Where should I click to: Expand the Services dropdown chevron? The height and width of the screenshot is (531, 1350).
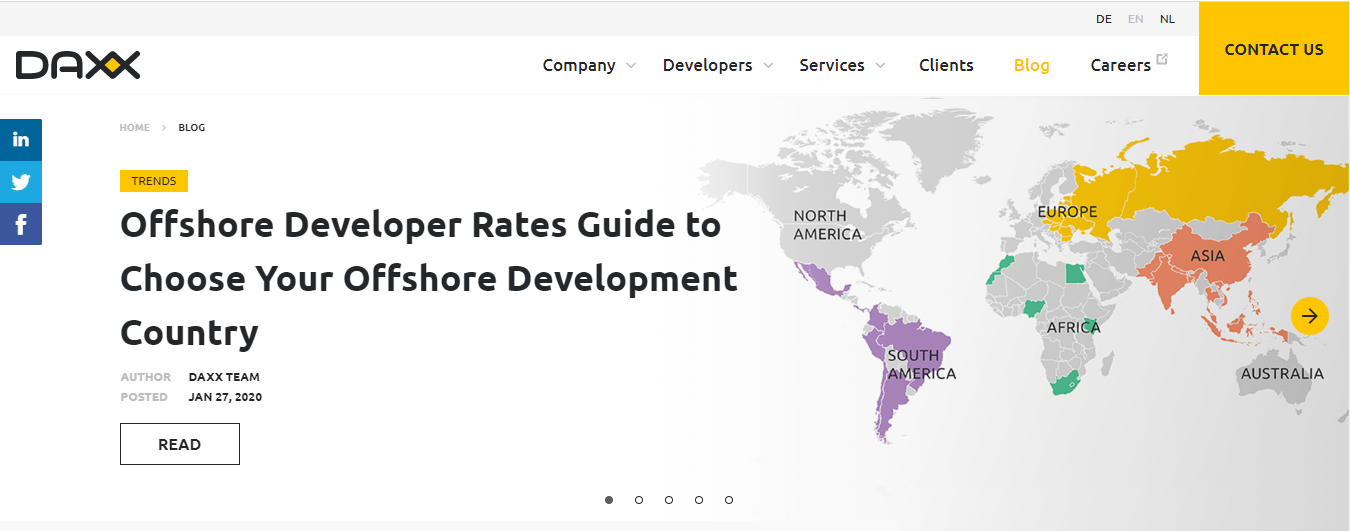tap(880, 66)
